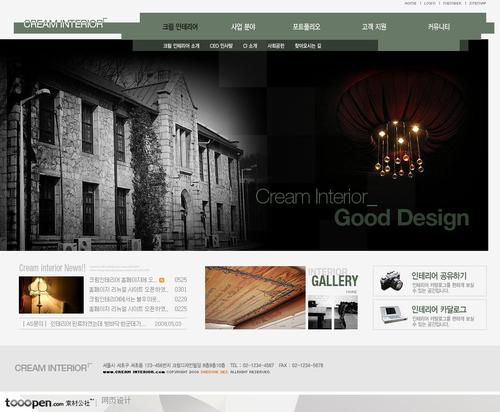Open the large wooden ceiling gallery image
This screenshot has width=500, height=412.
[255, 297]
